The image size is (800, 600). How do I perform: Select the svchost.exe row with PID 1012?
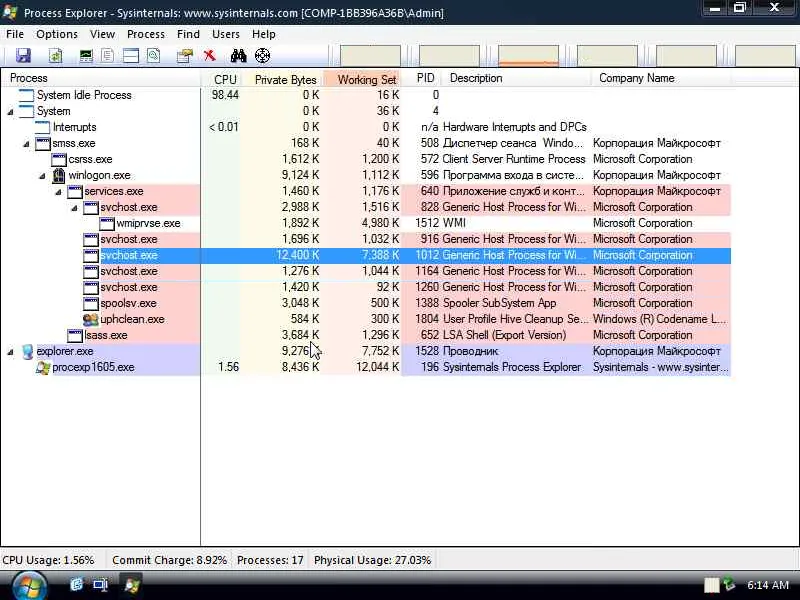pyautogui.click(x=366, y=256)
